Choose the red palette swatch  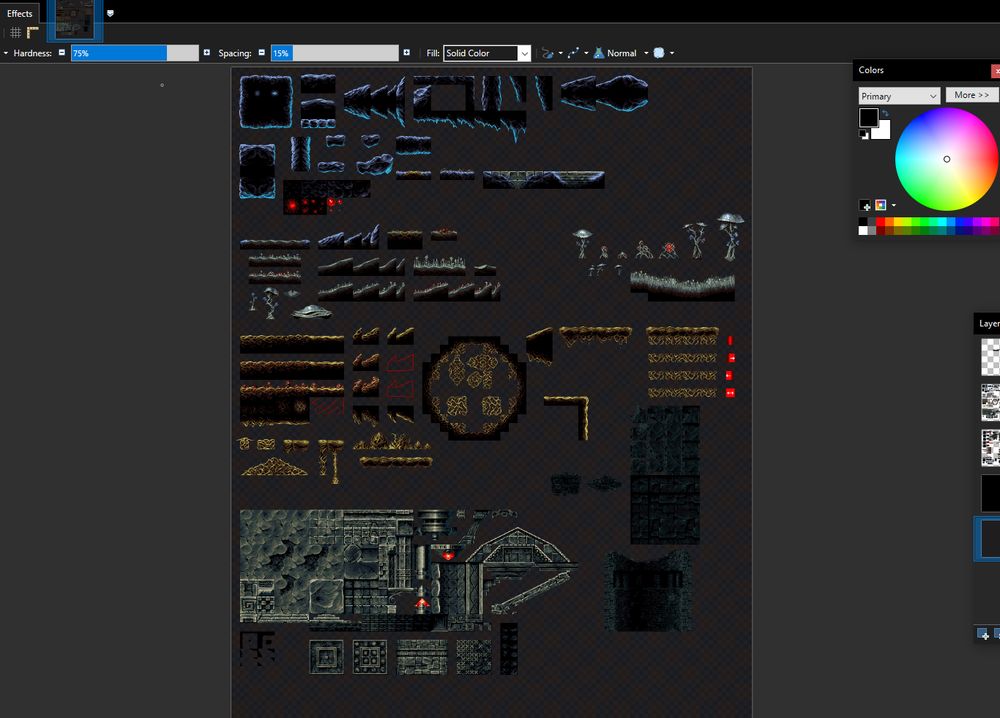[881, 222]
